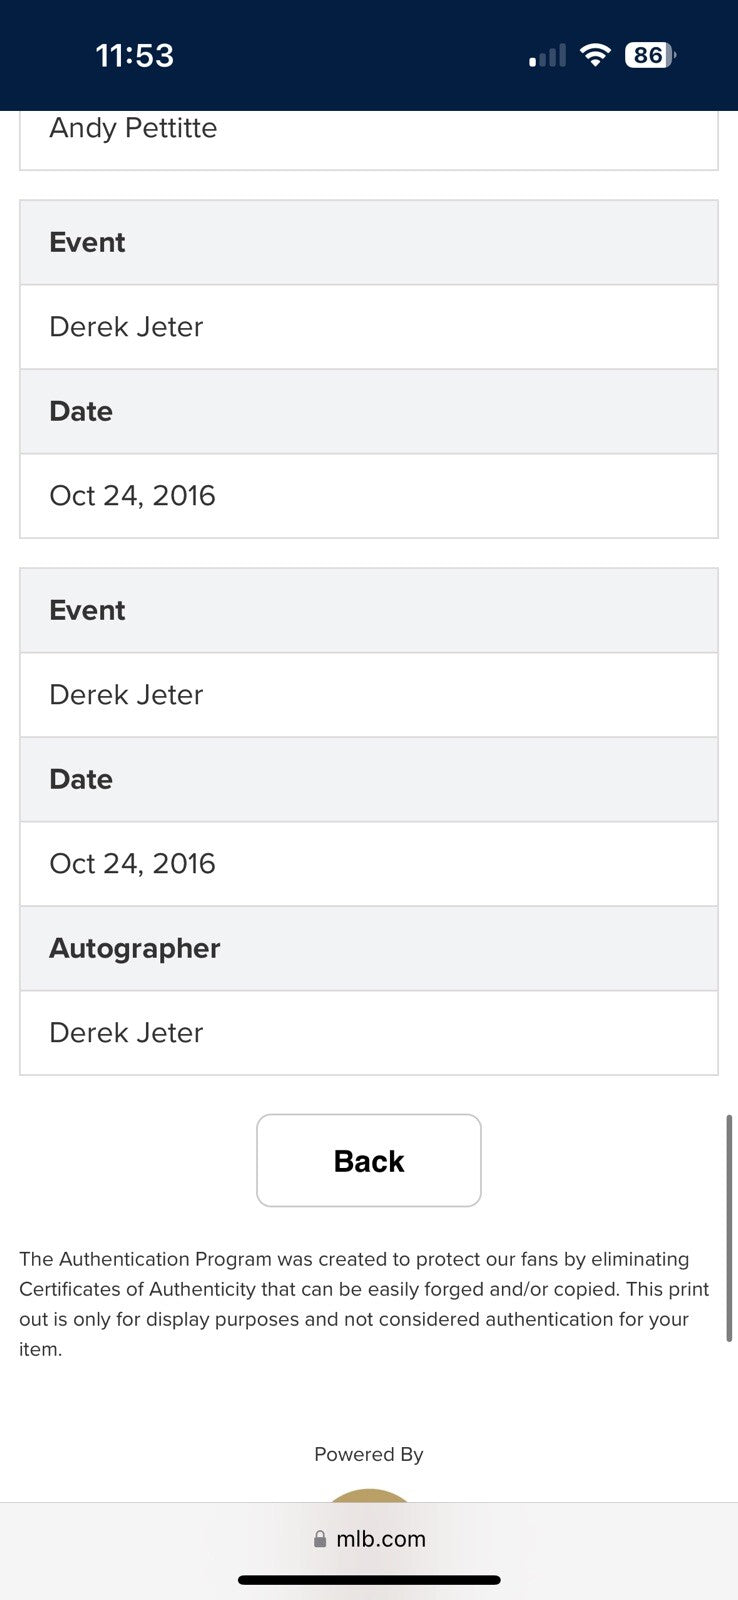Image resolution: width=738 pixels, height=1600 pixels.
Task: Tap the Powered By label
Action: pos(369,1454)
